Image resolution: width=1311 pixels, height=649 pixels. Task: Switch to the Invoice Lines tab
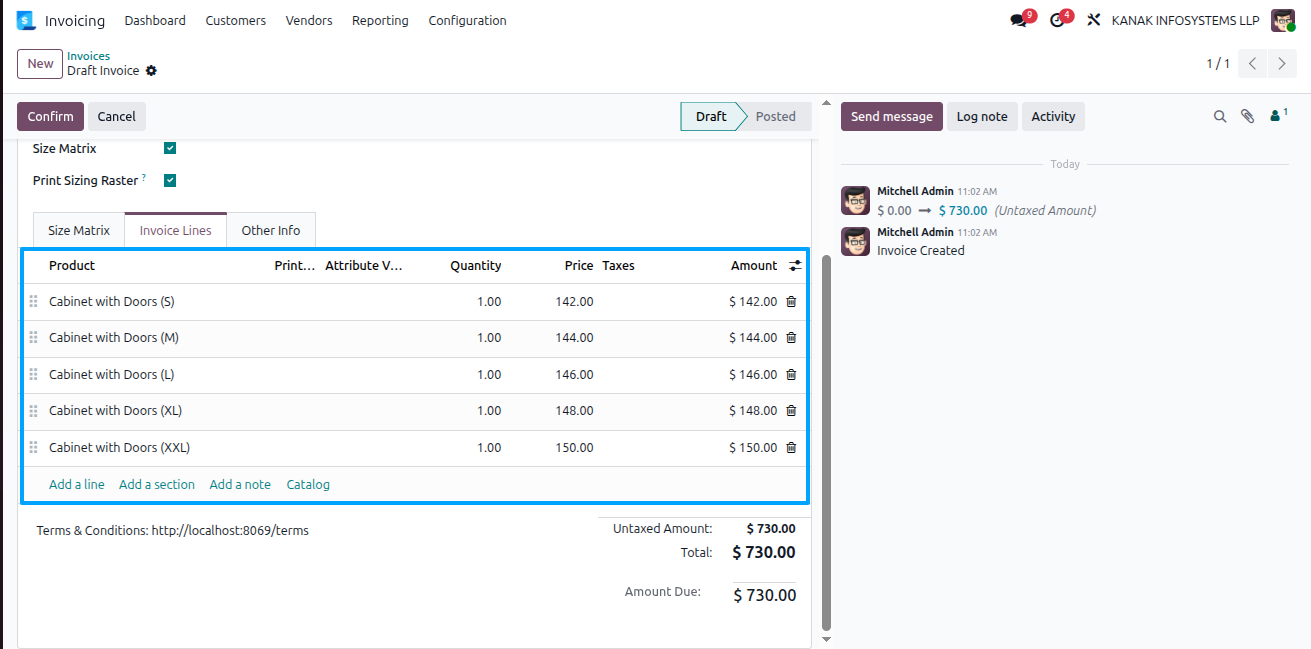175,230
